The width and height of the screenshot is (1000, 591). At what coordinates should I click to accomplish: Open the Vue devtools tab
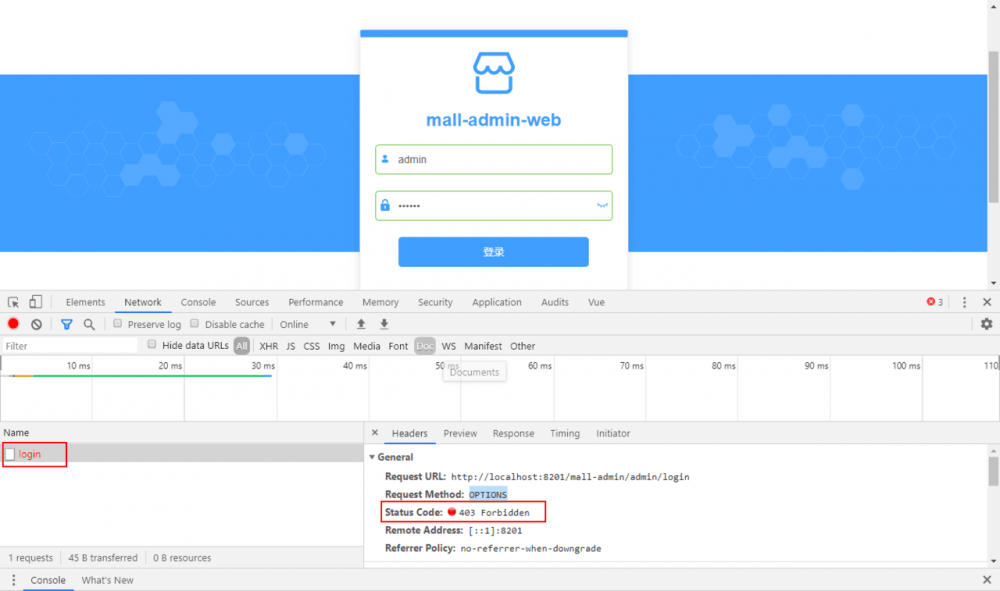point(596,302)
